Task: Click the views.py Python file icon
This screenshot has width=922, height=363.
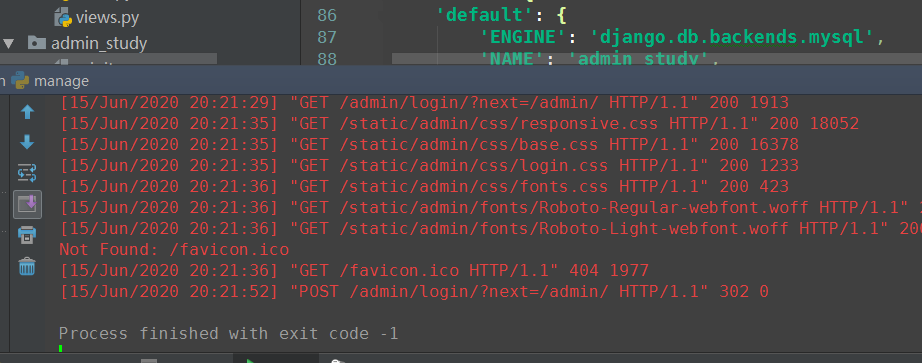Action: point(63,18)
